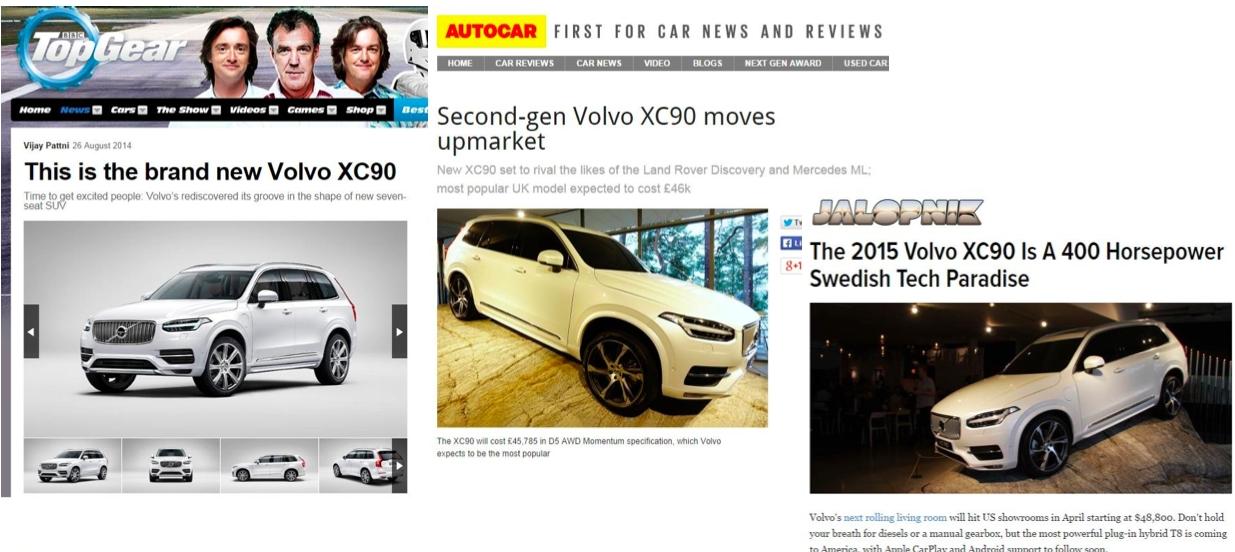Show previous photo with gallery left arrow
The image size is (1235, 552).
pyautogui.click(x=31, y=331)
